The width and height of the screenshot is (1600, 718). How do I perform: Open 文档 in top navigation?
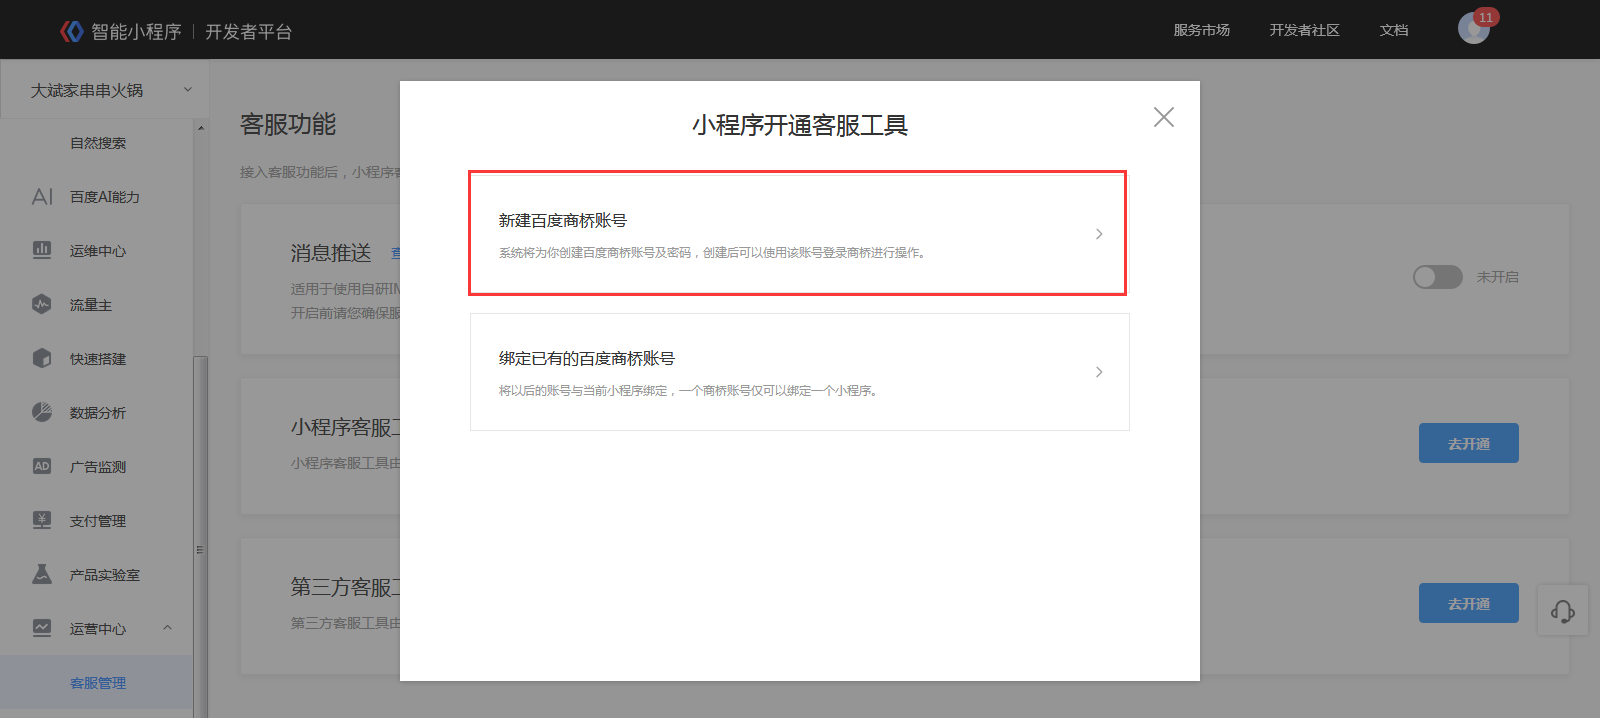[1394, 30]
